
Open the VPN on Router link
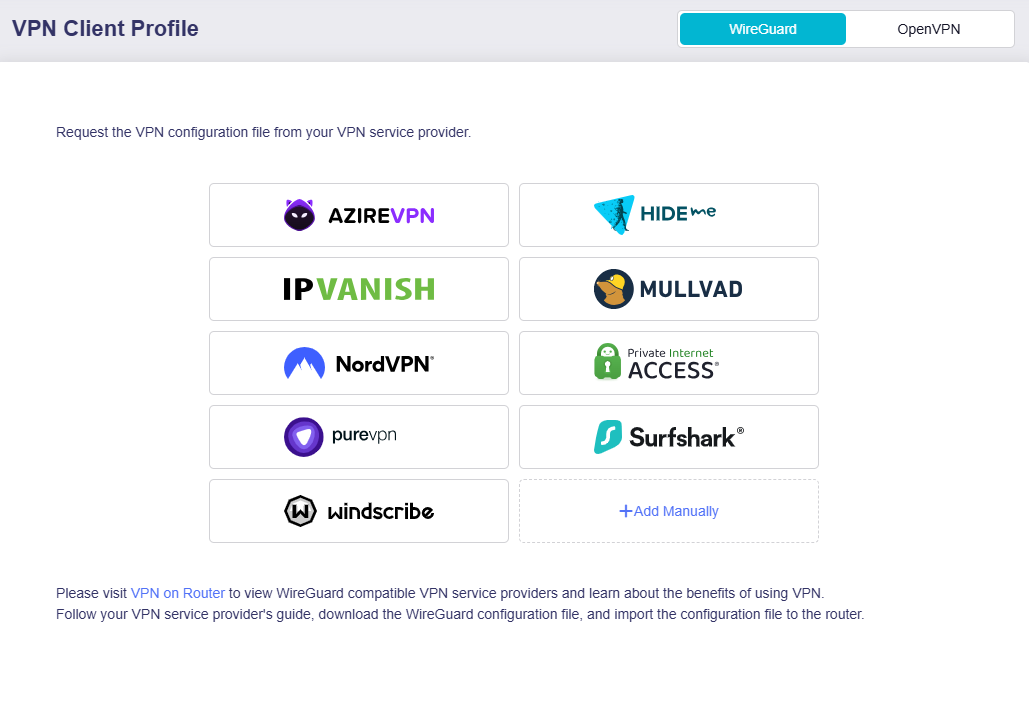coord(177,592)
